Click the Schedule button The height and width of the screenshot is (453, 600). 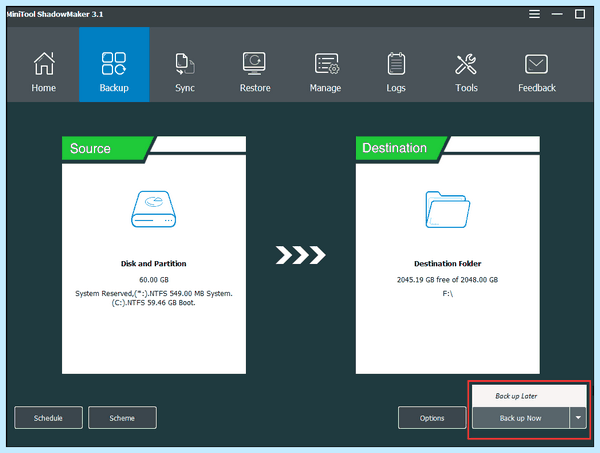click(x=48, y=418)
